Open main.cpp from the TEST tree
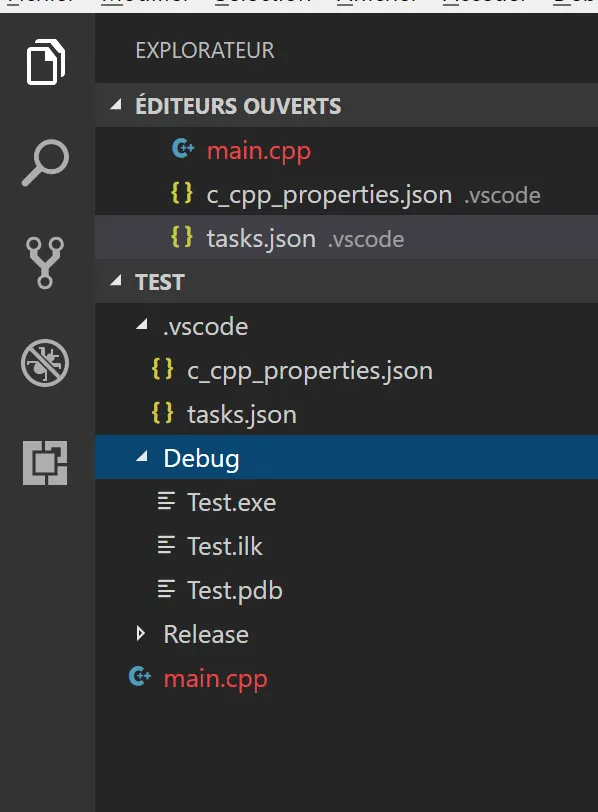 tap(215, 678)
